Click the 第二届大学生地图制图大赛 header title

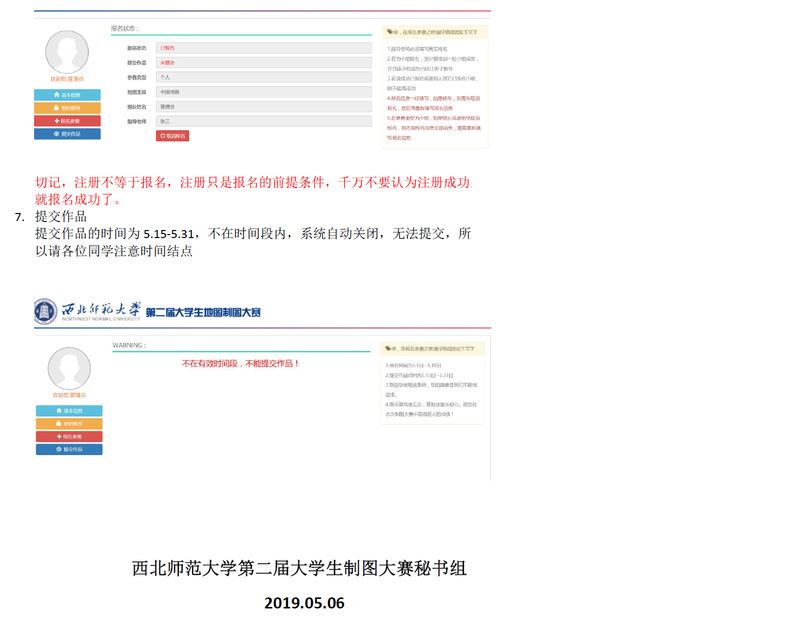point(203,313)
